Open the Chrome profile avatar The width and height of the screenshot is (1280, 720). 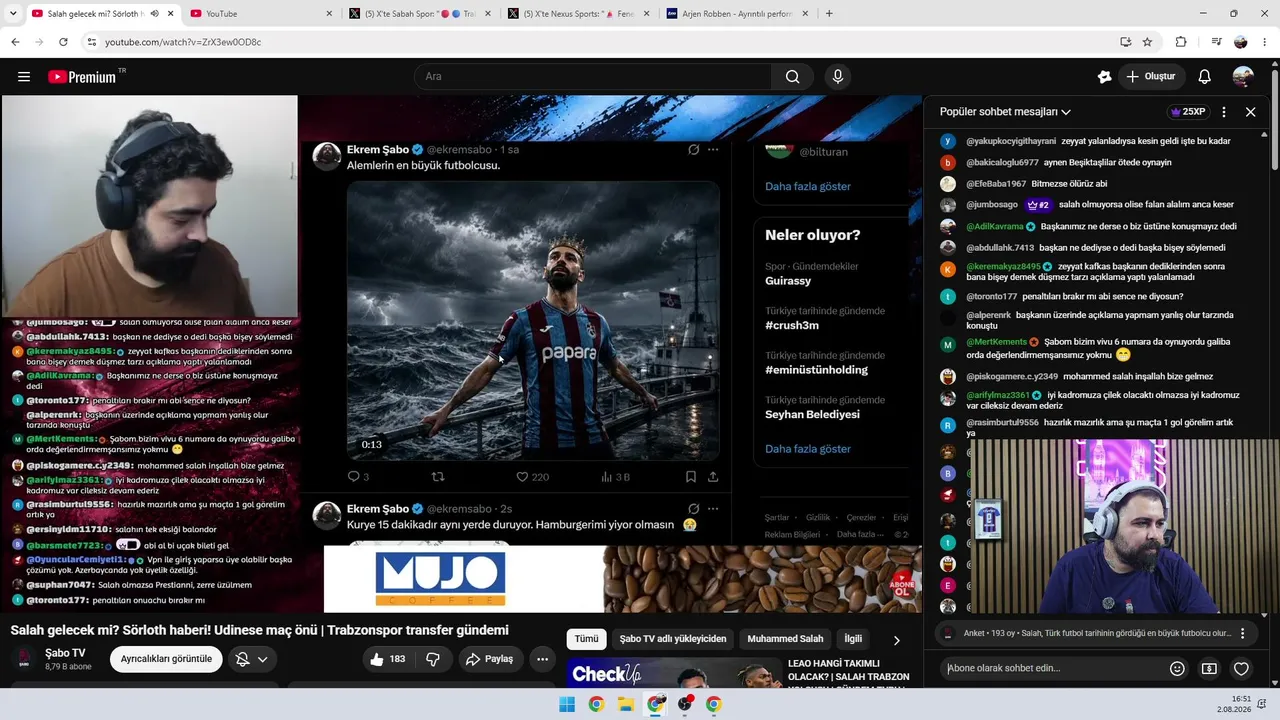(1241, 42)
